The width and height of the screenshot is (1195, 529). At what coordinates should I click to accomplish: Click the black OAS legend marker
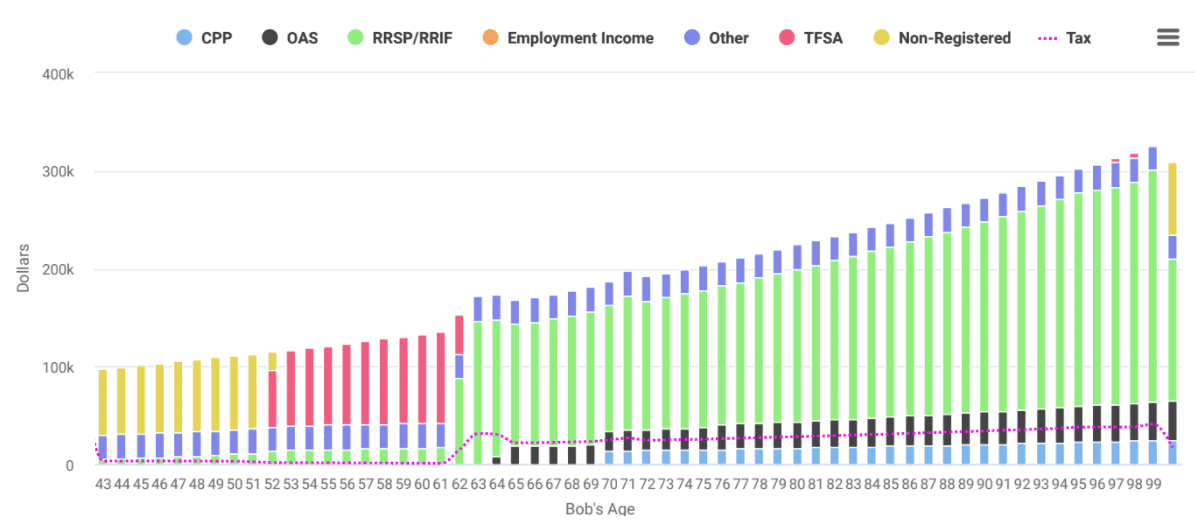[x=269, y=38]
